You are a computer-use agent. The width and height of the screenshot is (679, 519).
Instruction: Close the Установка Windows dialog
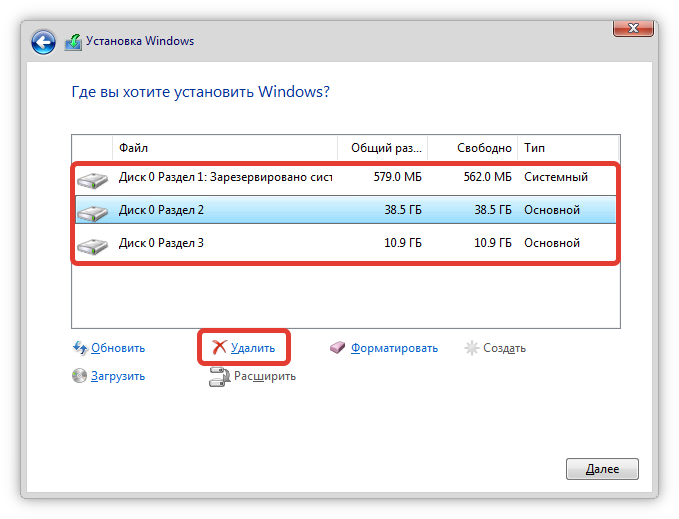(x=633, y=28)
